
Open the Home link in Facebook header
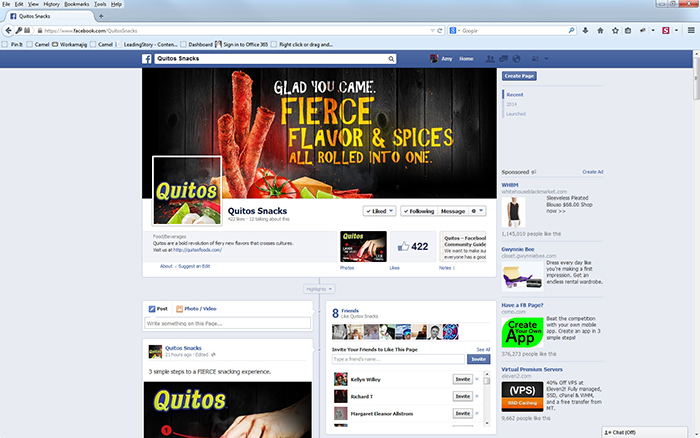(x=466, y=58)
